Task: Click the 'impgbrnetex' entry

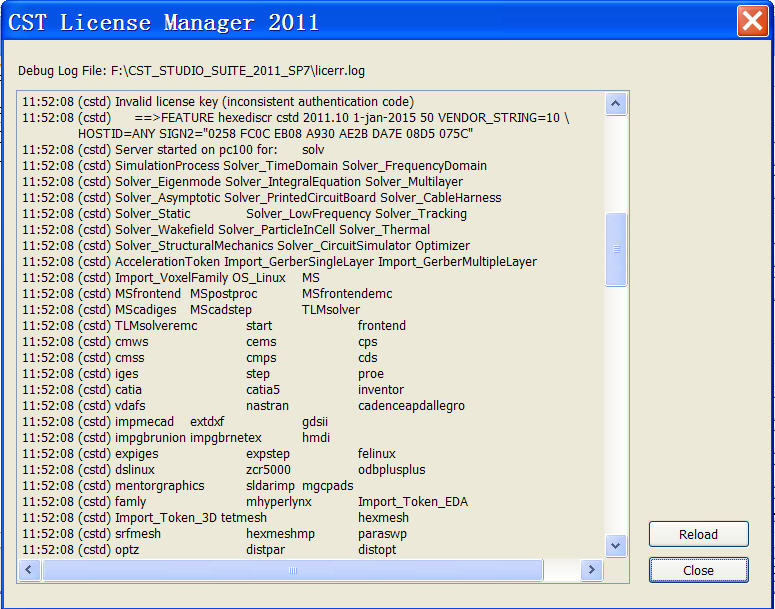Action: [x=226, y=438]
